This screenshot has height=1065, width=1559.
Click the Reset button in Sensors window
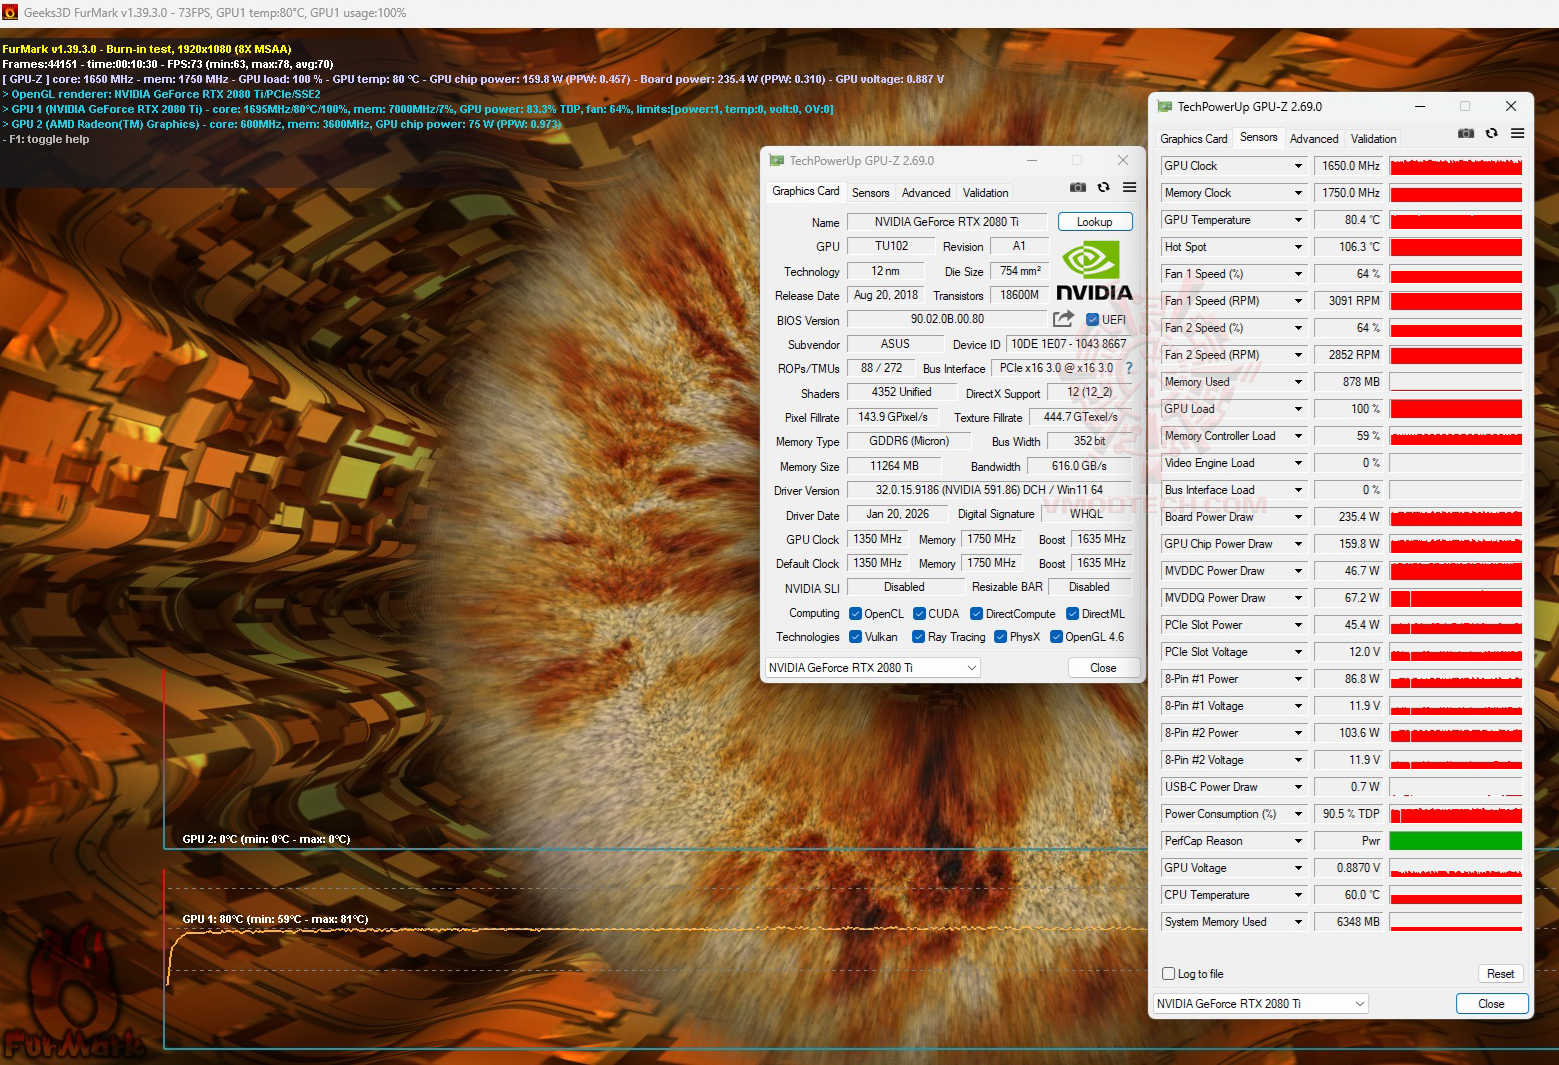tap(1500, 974)
